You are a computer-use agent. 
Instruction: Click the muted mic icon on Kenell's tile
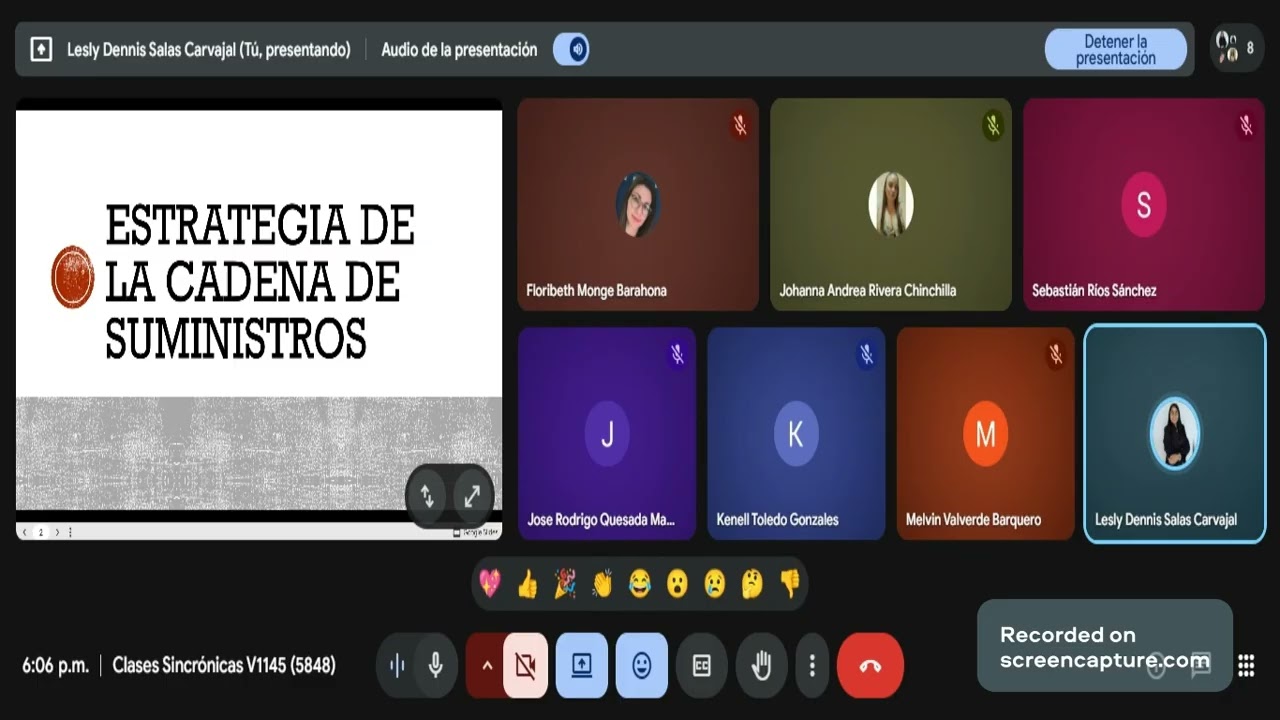[x=867, y=354]
